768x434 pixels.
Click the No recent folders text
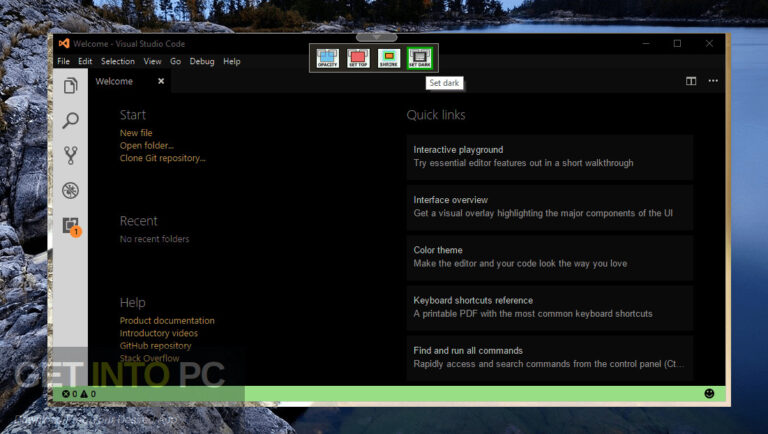pyautogui.click(x=154, y=239)
